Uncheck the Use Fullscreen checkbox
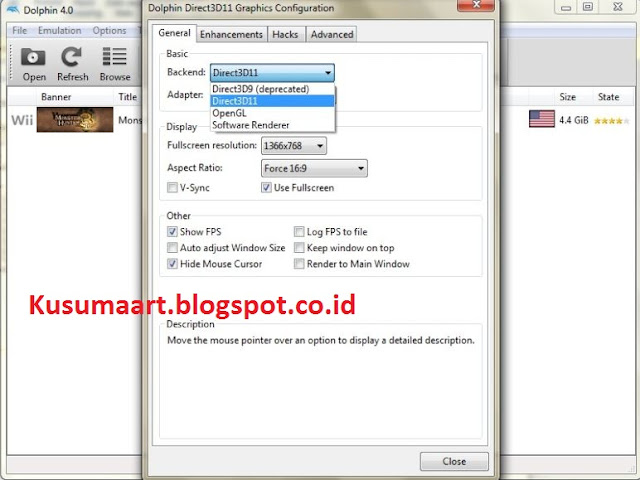 (x=266, y=188)
